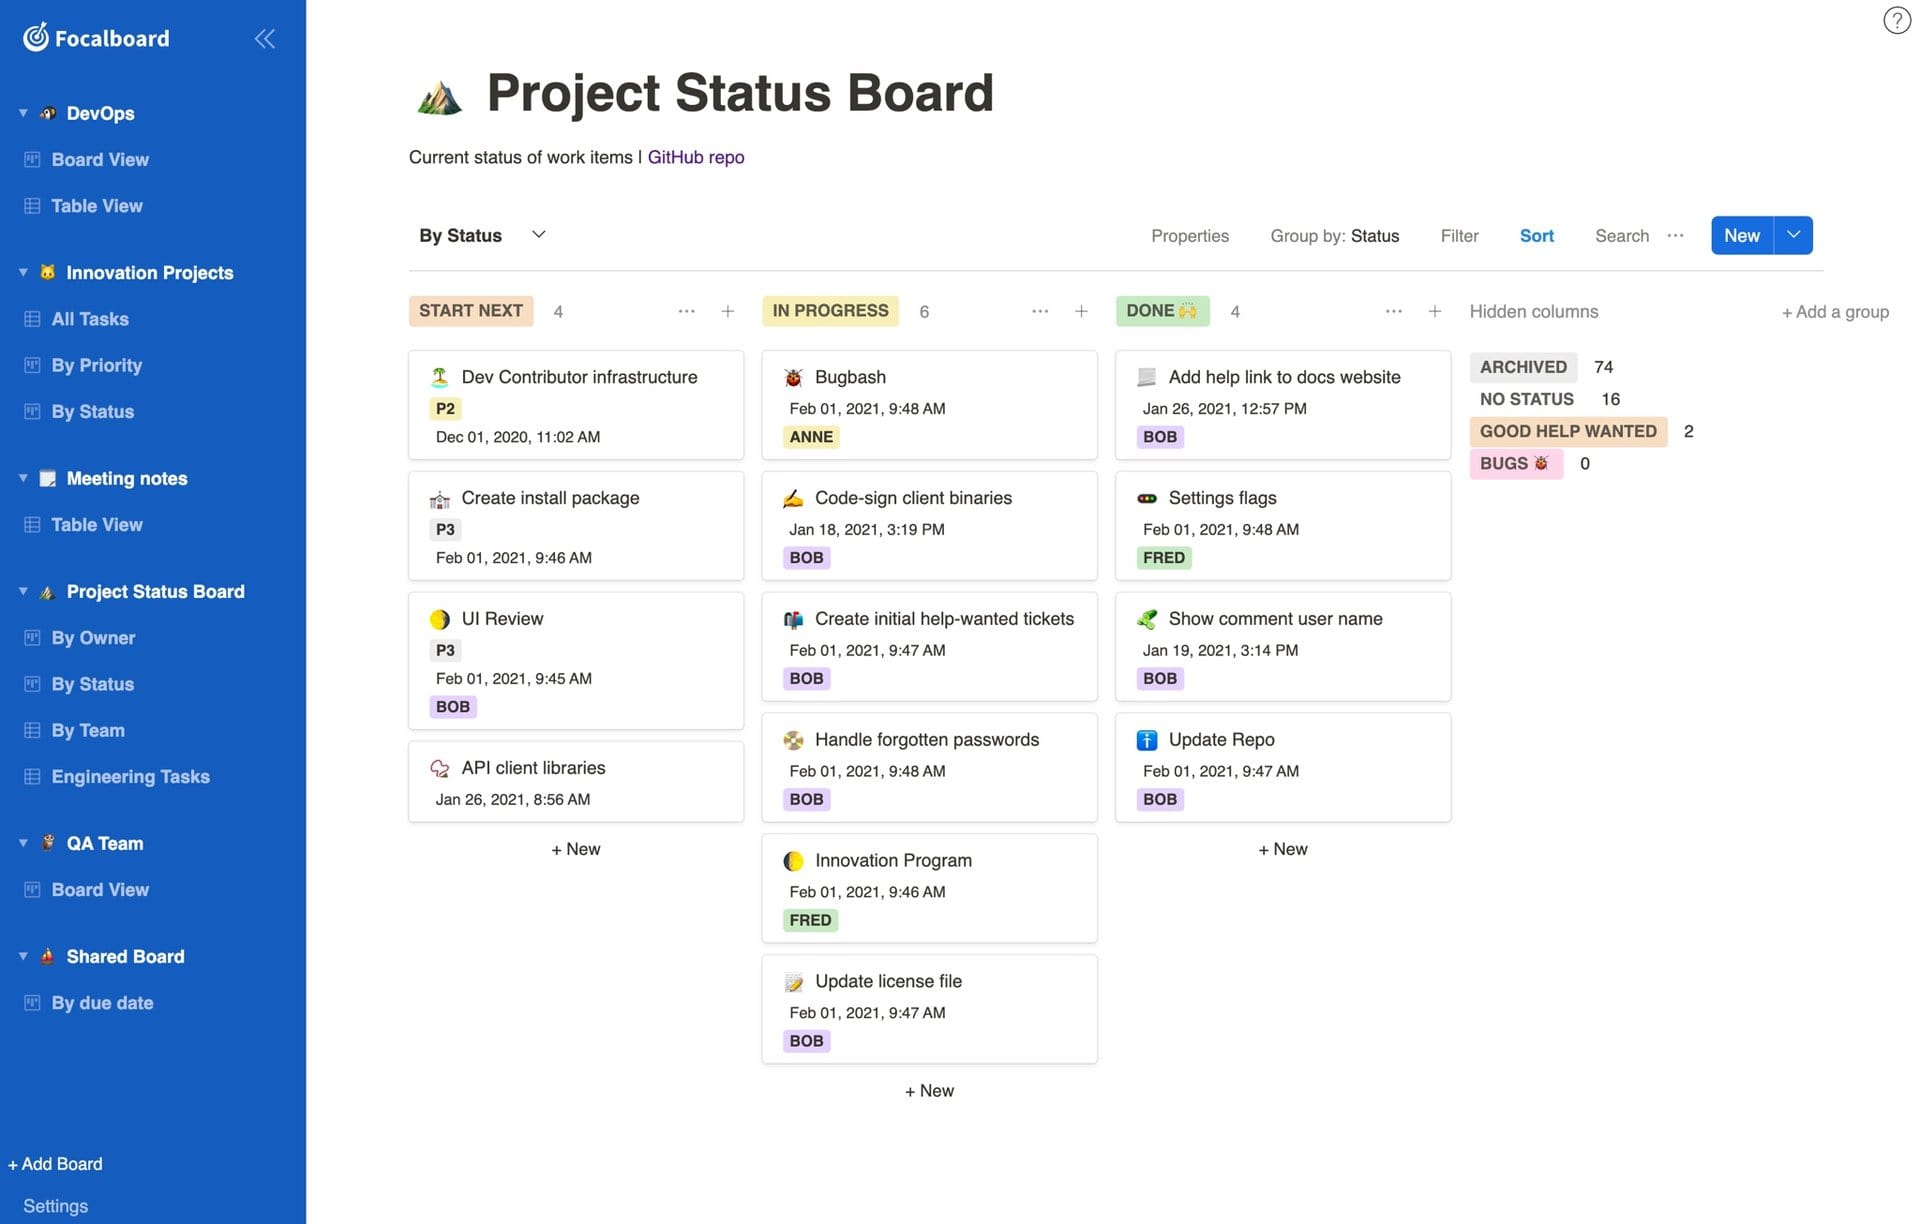The width and height of the screenshot is (1920, 1224).
Task: Click the collapse sidebar arrow icon
Action: pyautogui.click(x=264, y=38)
